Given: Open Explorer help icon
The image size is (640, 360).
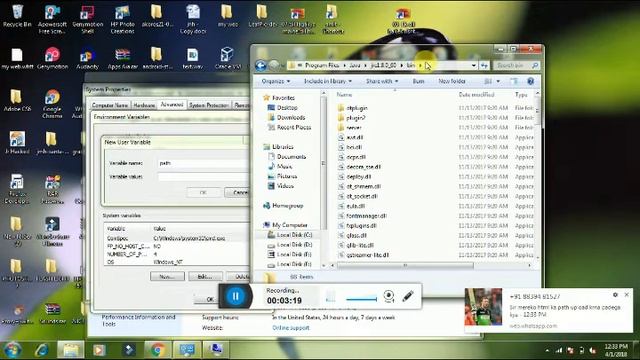Looking at the screenshot, I should [531, 81].
